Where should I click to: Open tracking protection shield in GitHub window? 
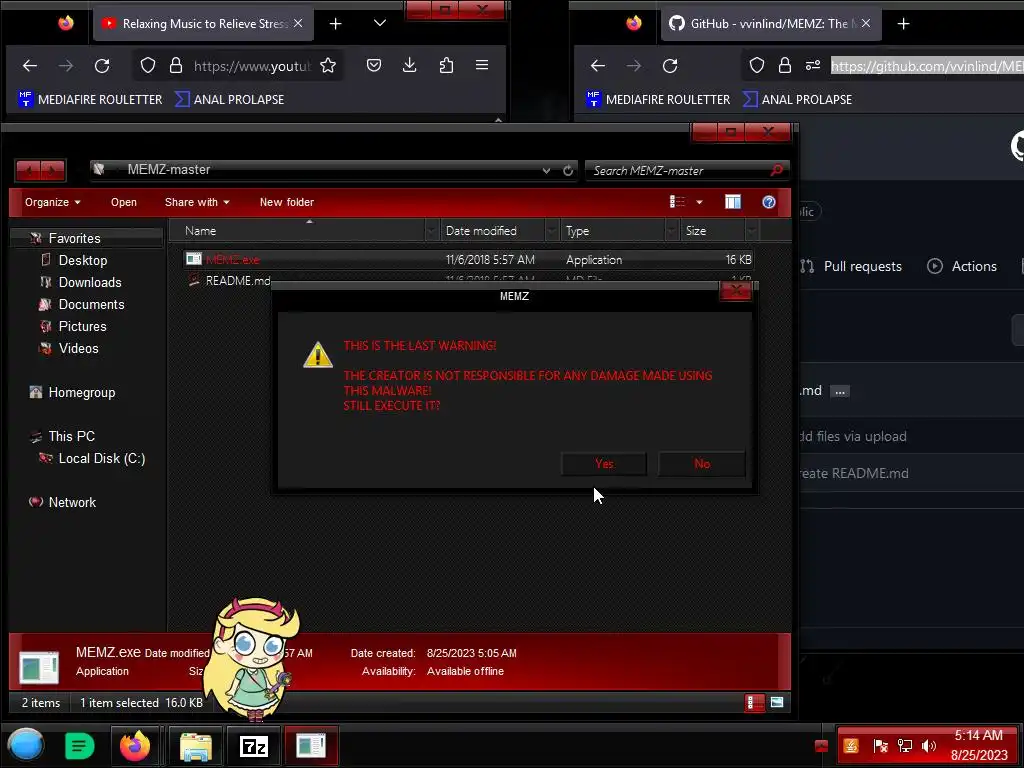coord(756,65)
